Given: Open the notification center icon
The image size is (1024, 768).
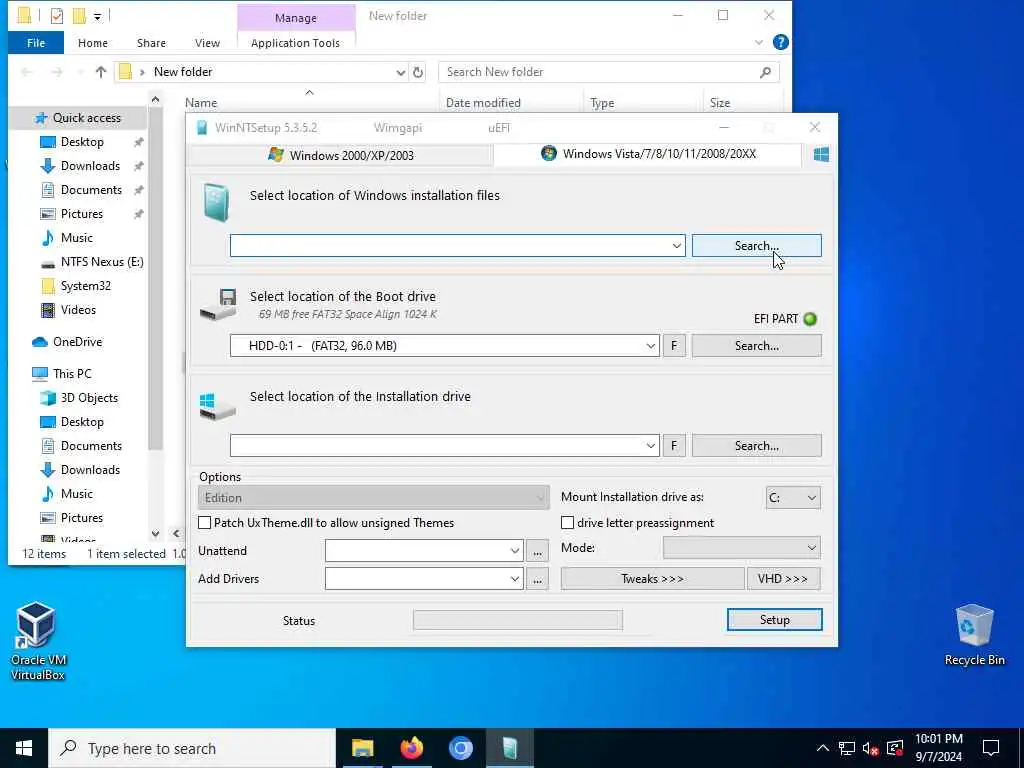Looking at the screenshot, I should 991,748.
